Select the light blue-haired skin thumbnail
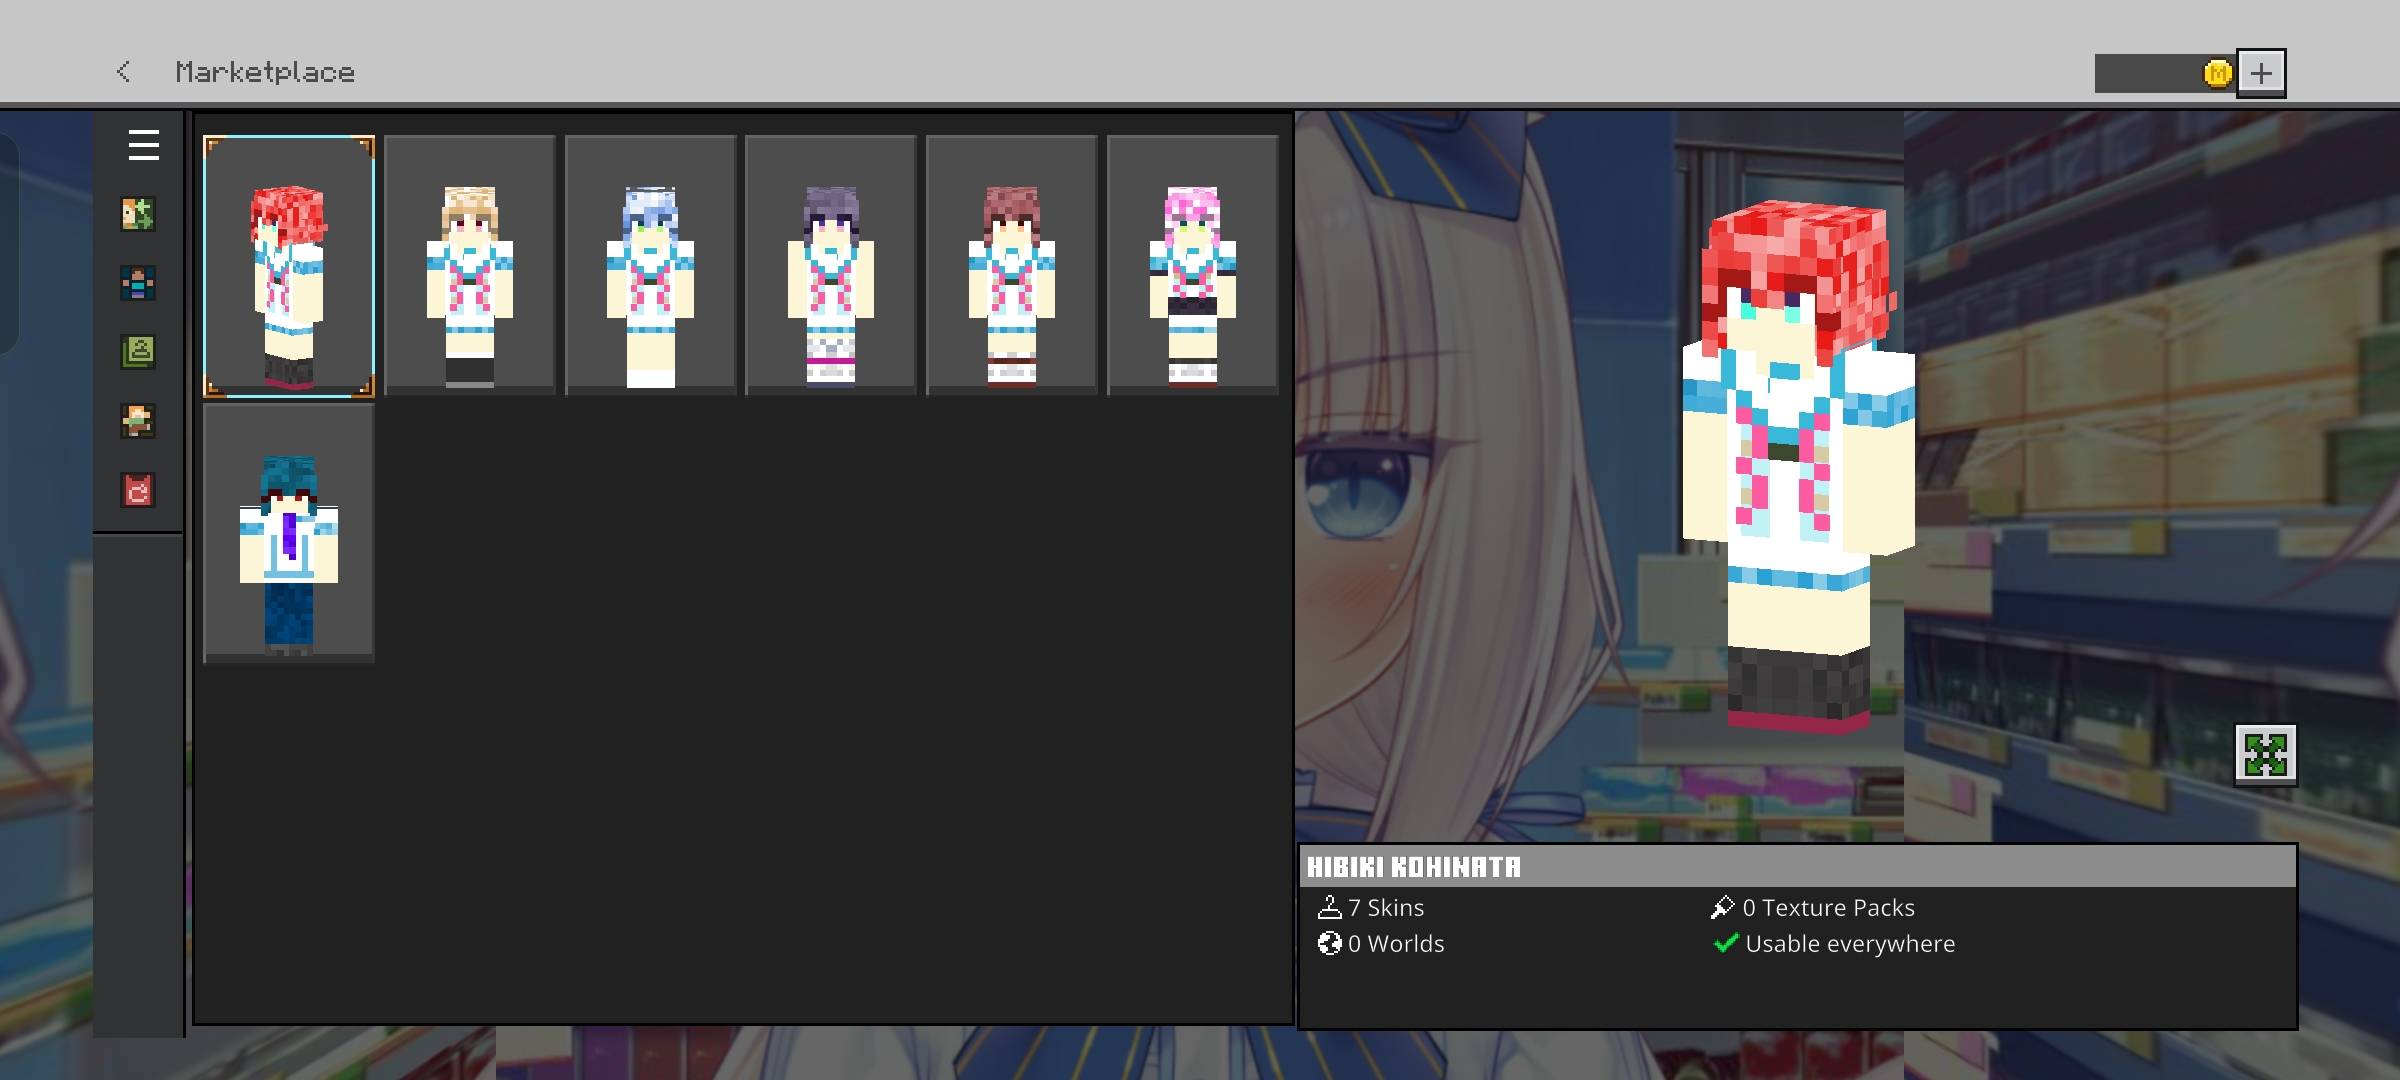This screenshot has height=1080, width=2400. click(x=650, y=266)
